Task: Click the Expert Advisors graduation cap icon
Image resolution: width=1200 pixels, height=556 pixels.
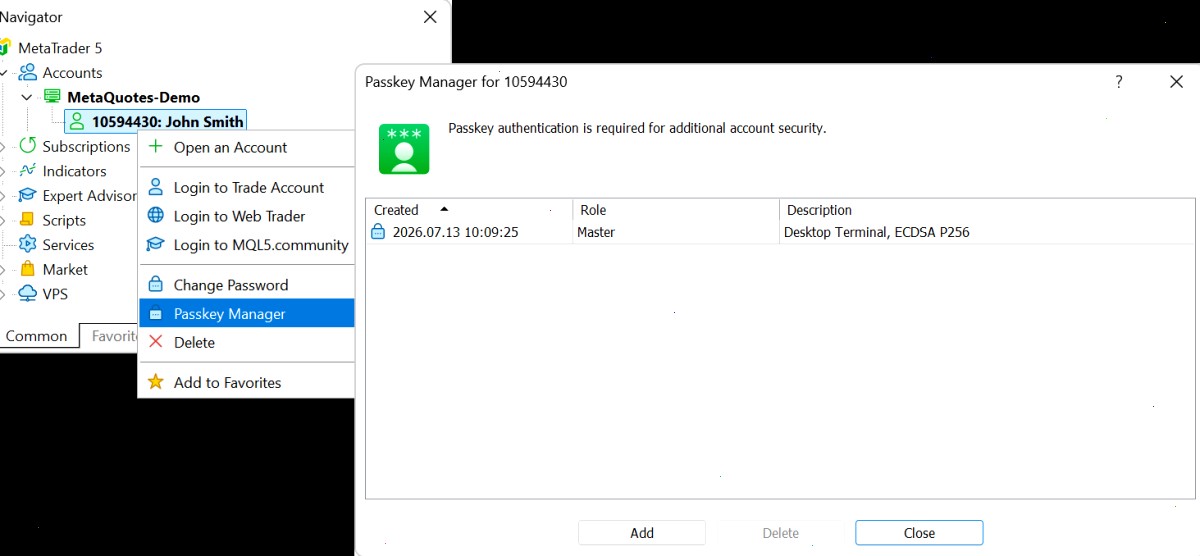Action: 28,196
